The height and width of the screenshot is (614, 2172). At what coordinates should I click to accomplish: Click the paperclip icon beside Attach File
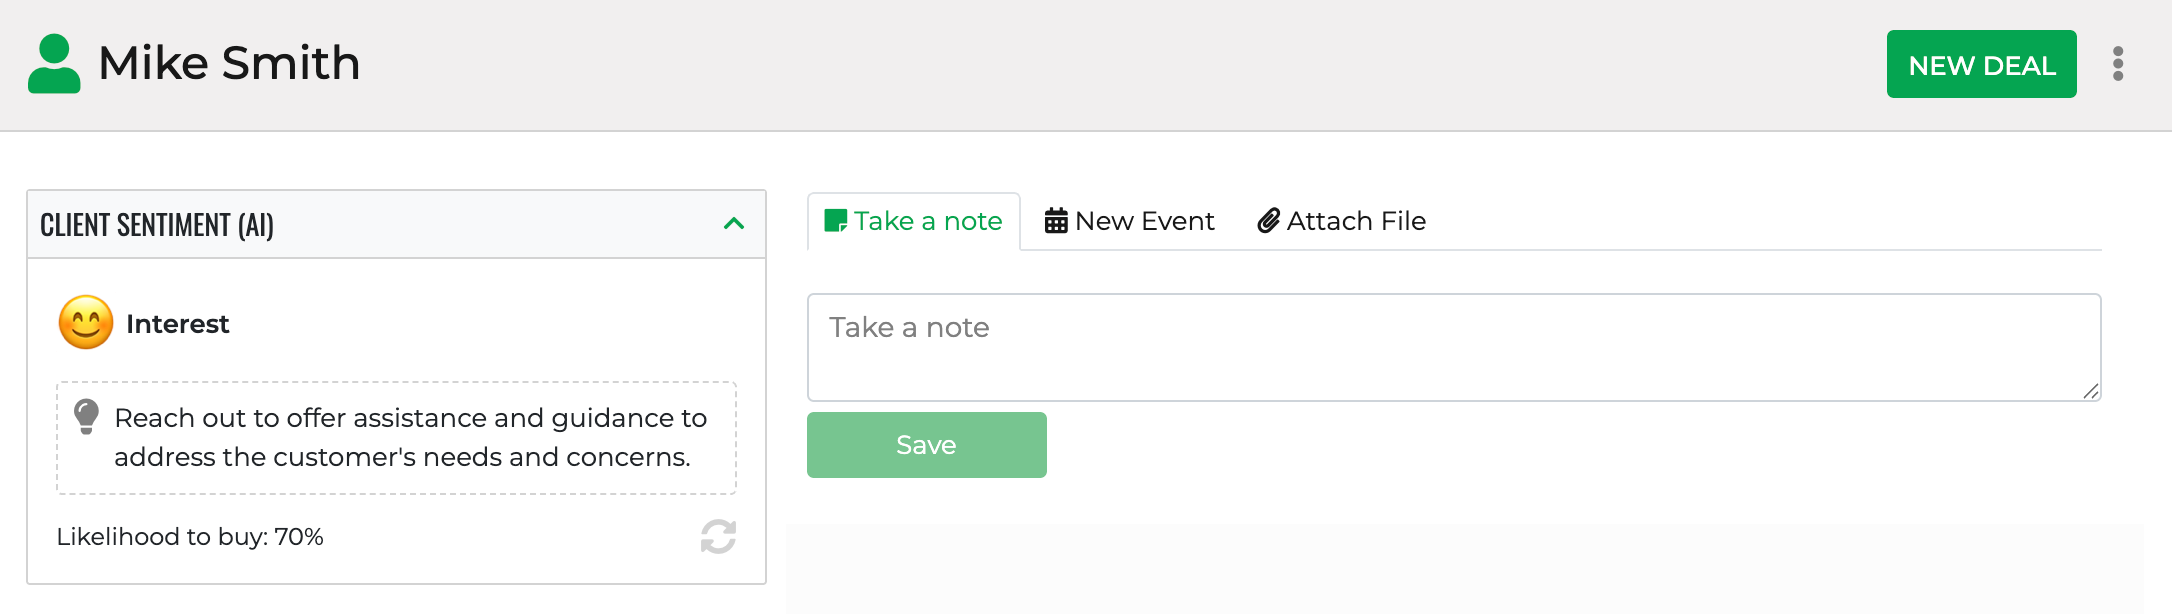[x=1268, y=221]
